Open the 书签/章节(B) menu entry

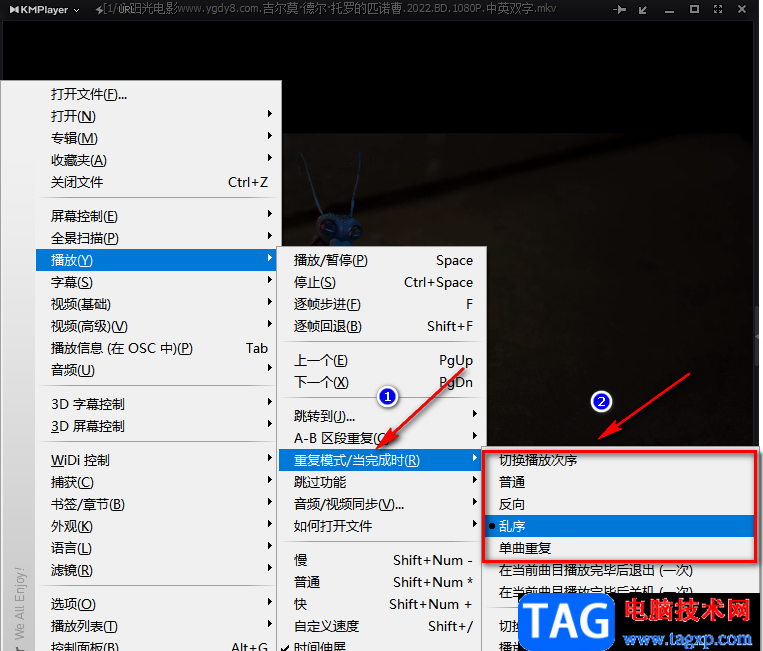[x=156, y=504]
